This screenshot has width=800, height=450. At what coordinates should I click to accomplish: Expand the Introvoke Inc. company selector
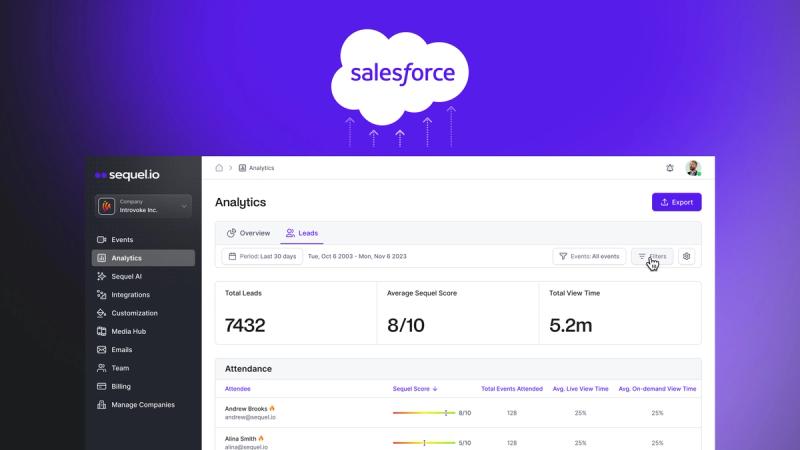pyautogui.click(x=143, y=206)
